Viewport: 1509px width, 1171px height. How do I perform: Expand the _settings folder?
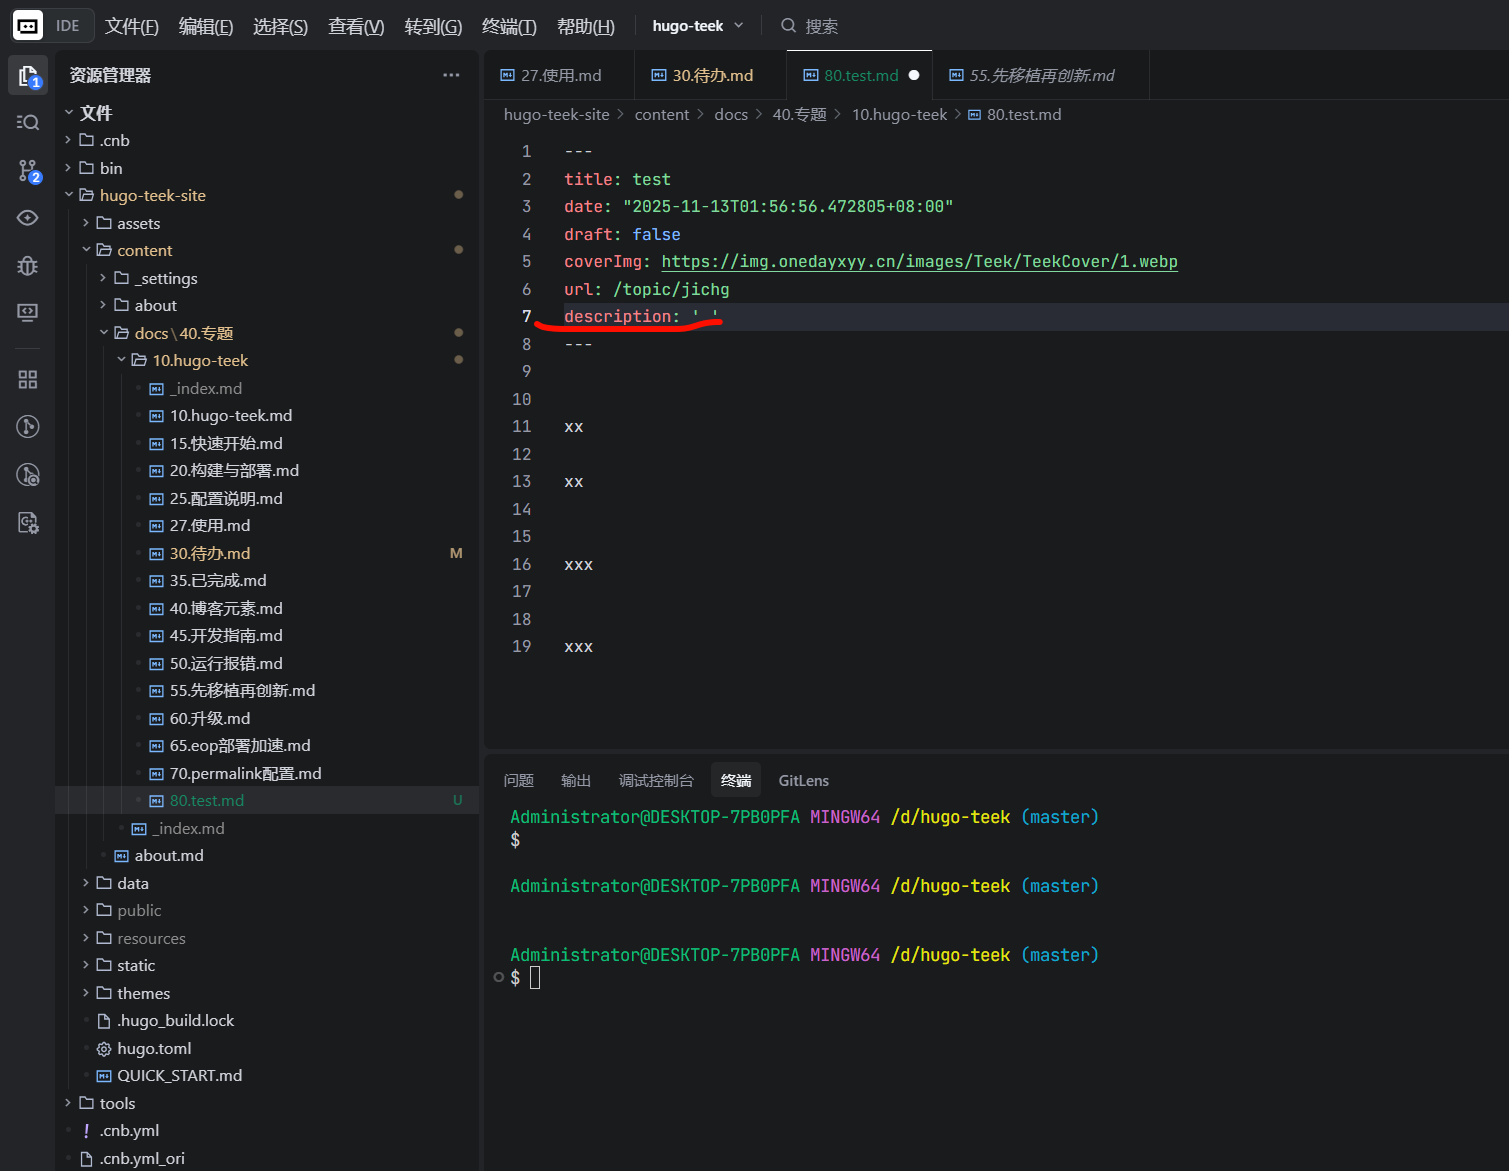click(167, 278)
